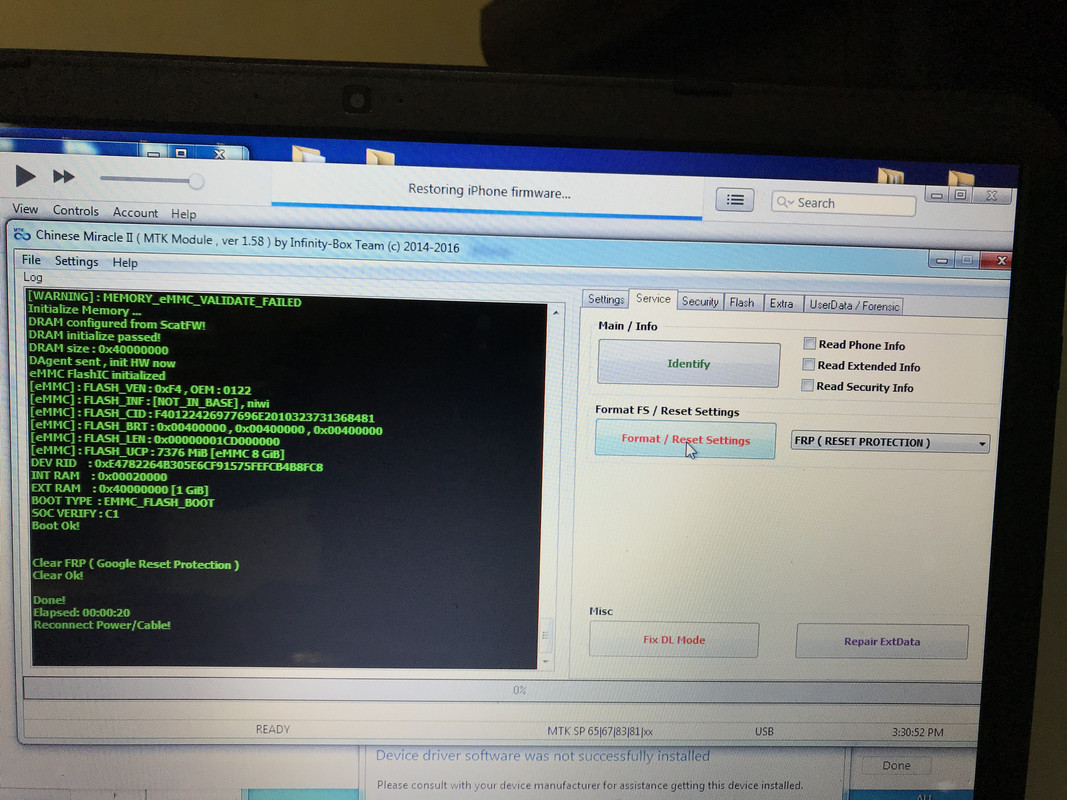Click the iTunes Search field

(843, 203)
